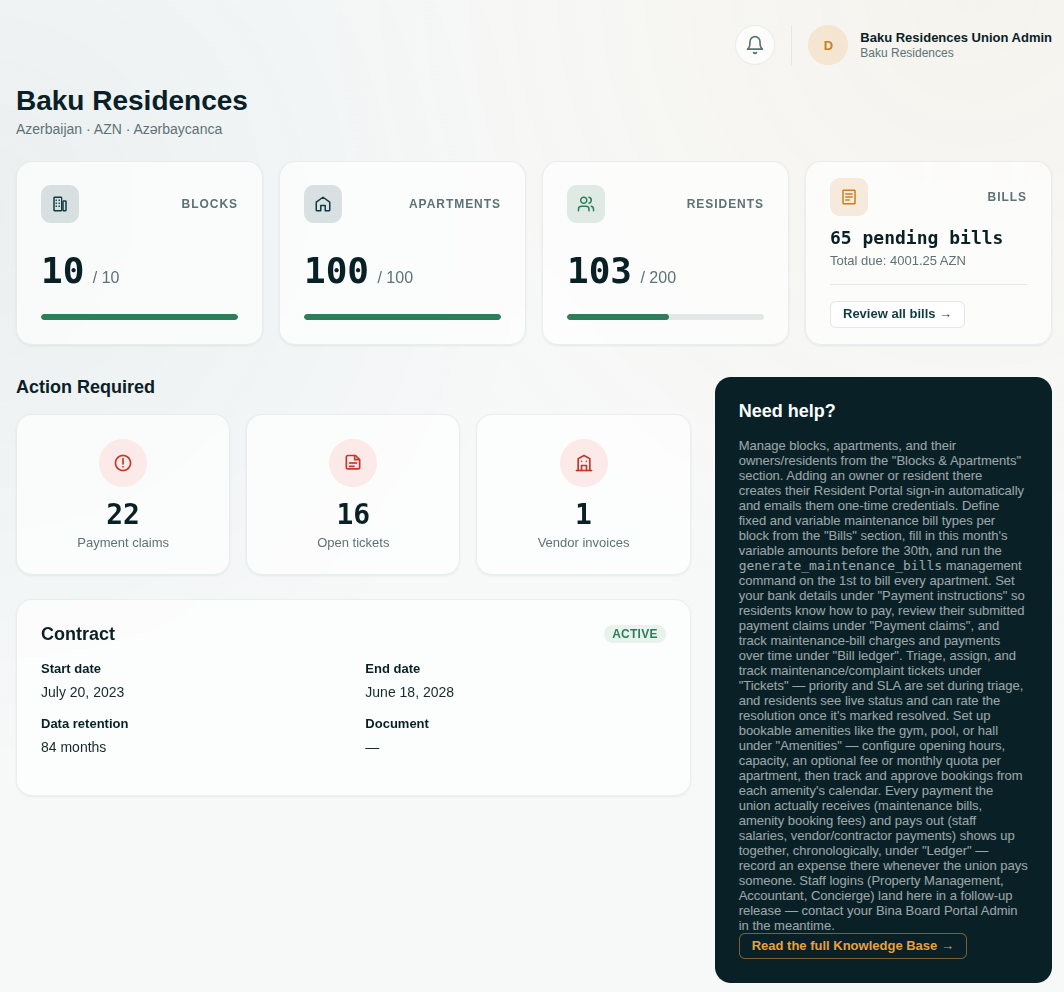Click the July 20, 2023 start date
Viewport: 1064px width, 992px height.
click(x=82, y=692)
